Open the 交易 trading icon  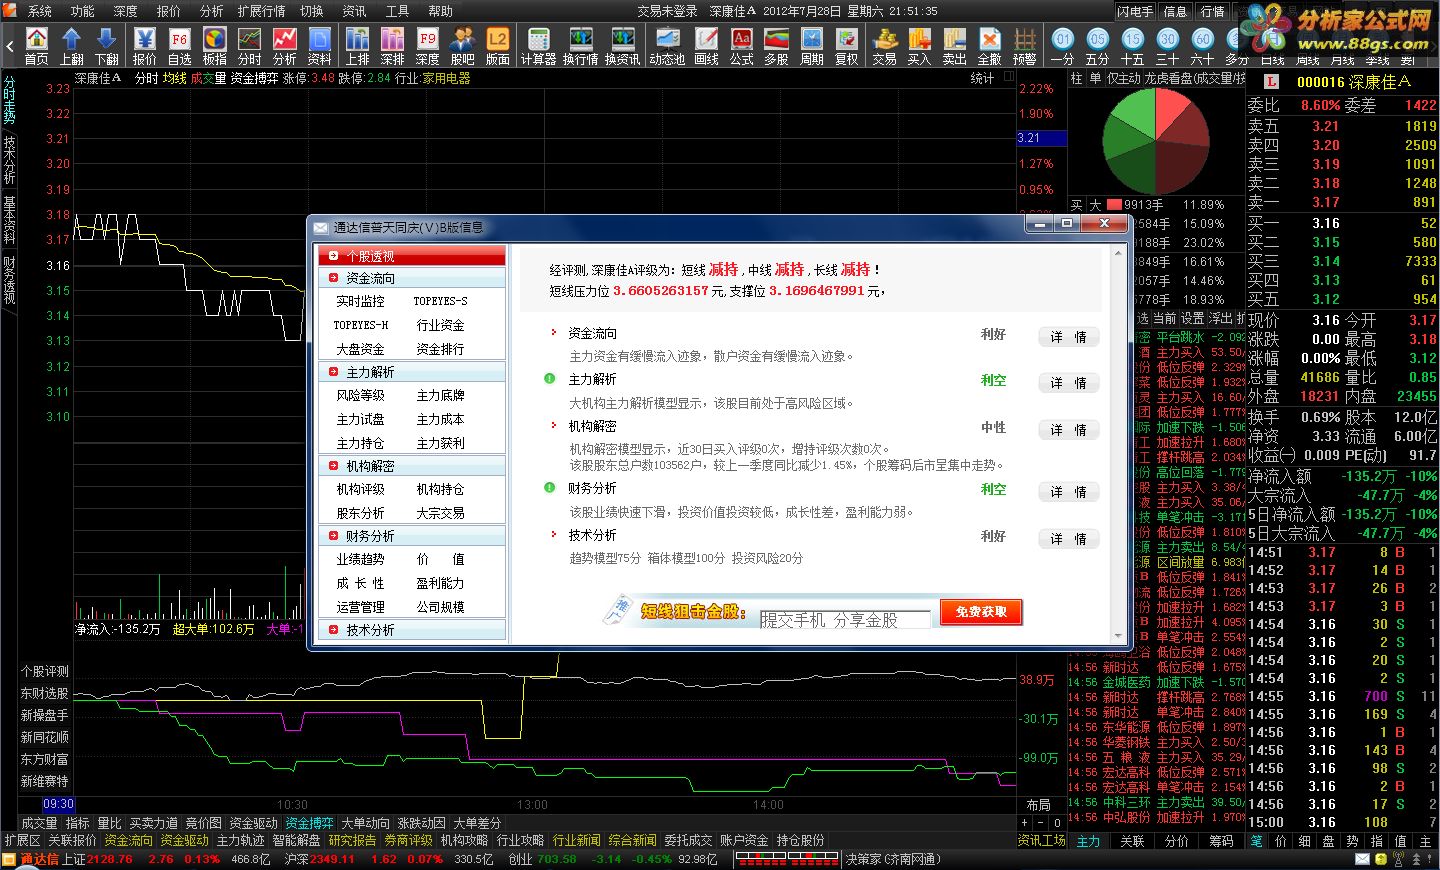point(885,45)
